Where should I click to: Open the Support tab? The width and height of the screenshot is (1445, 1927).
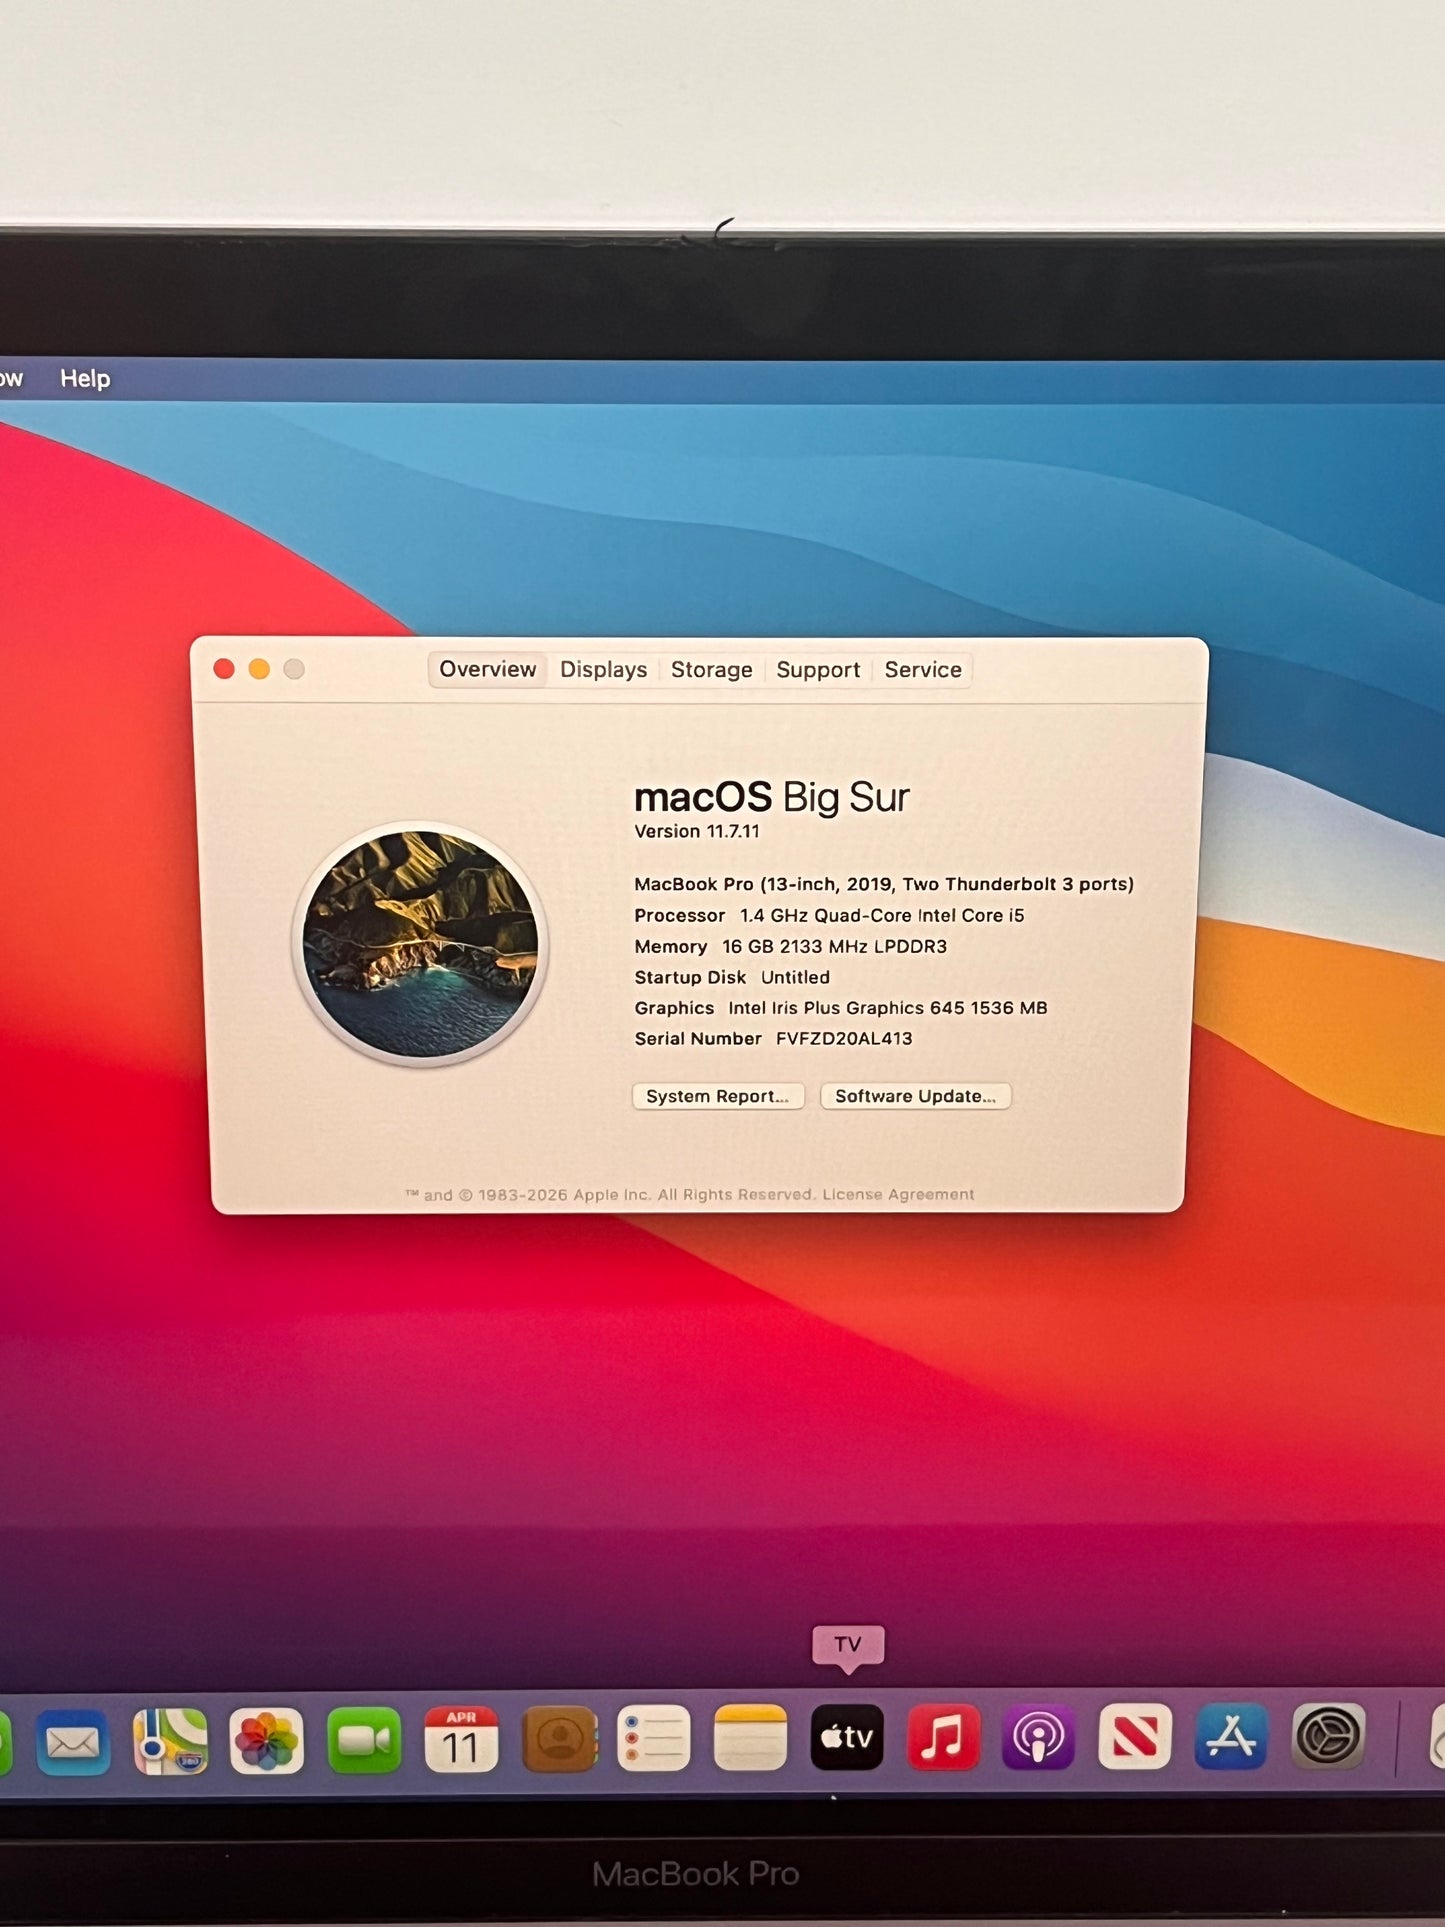(818, 670)
